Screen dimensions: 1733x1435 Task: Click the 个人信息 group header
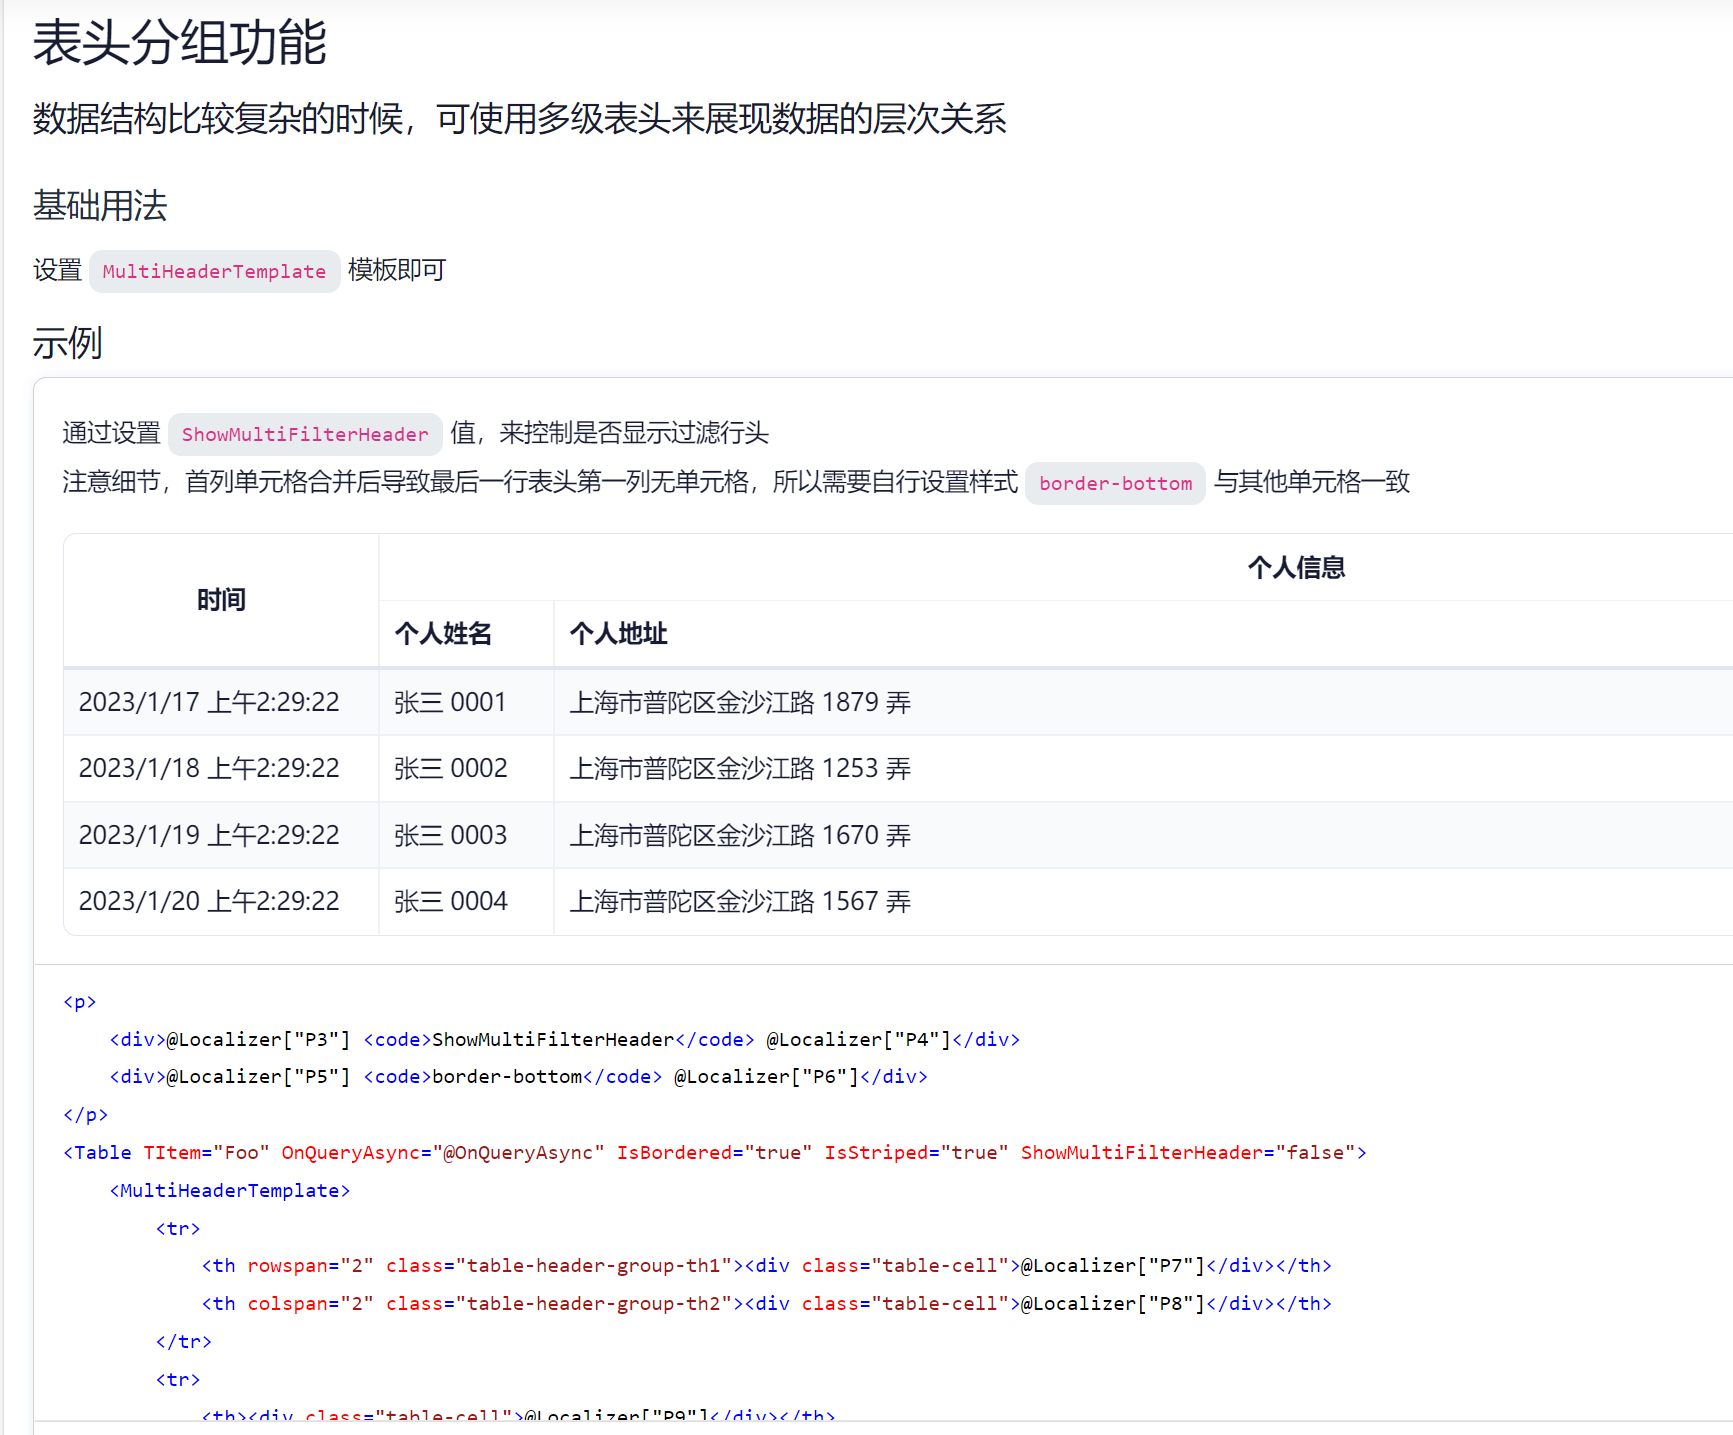pos(1296,568)
